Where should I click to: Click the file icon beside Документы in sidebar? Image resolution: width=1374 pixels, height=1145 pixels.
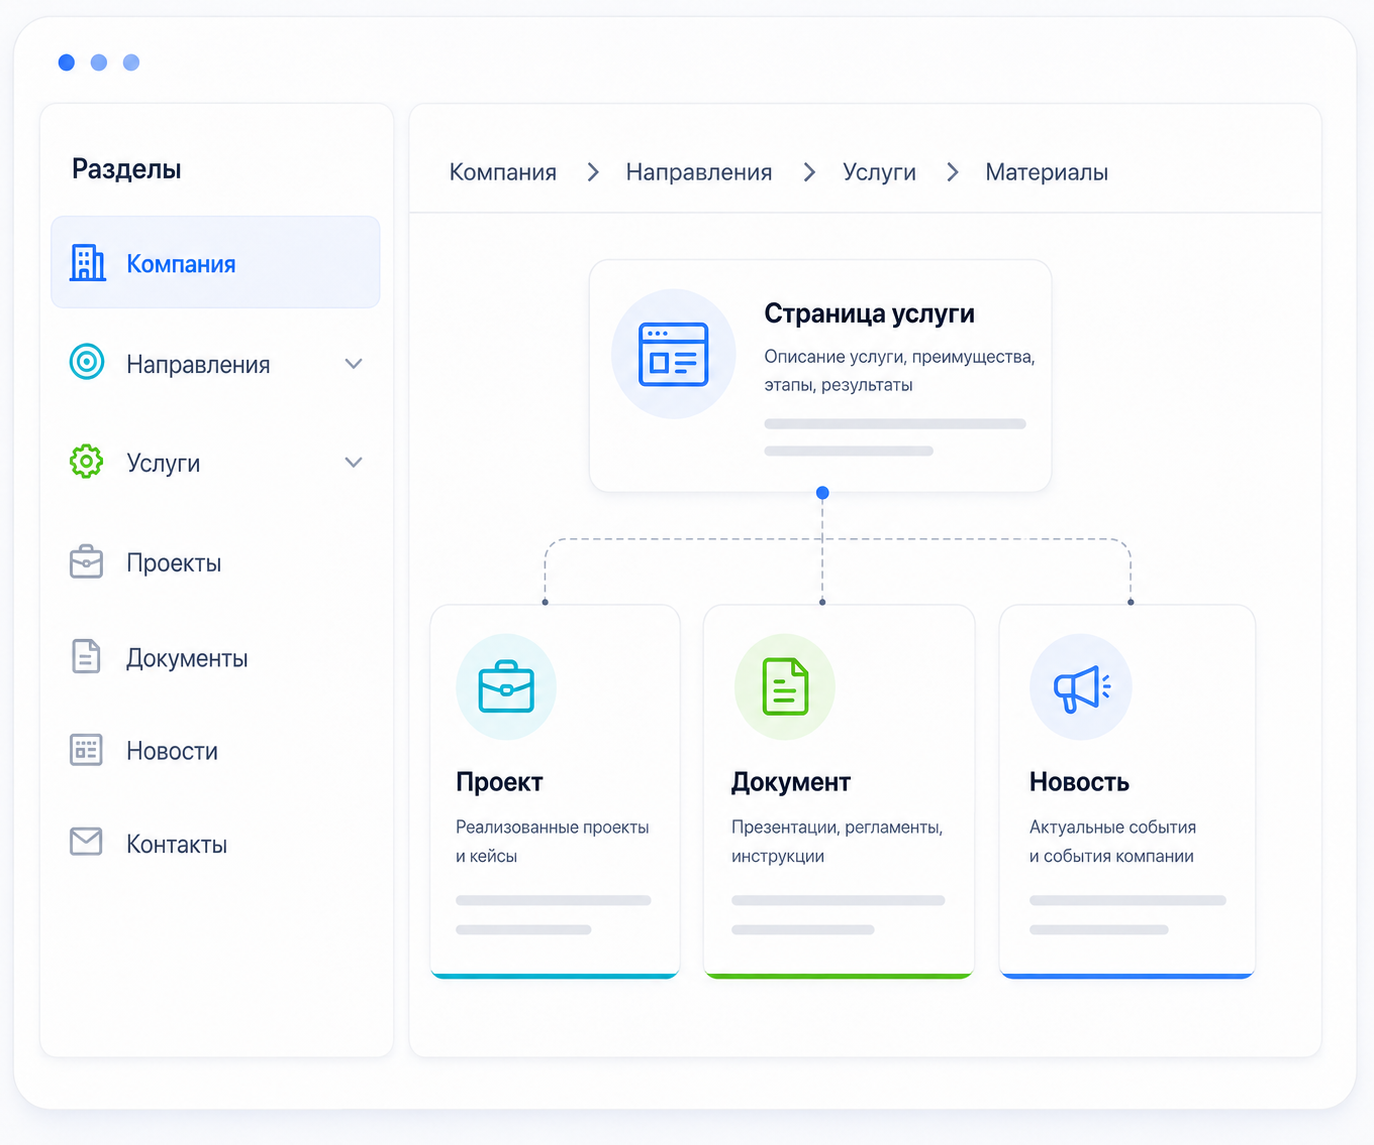click(87, 657)
